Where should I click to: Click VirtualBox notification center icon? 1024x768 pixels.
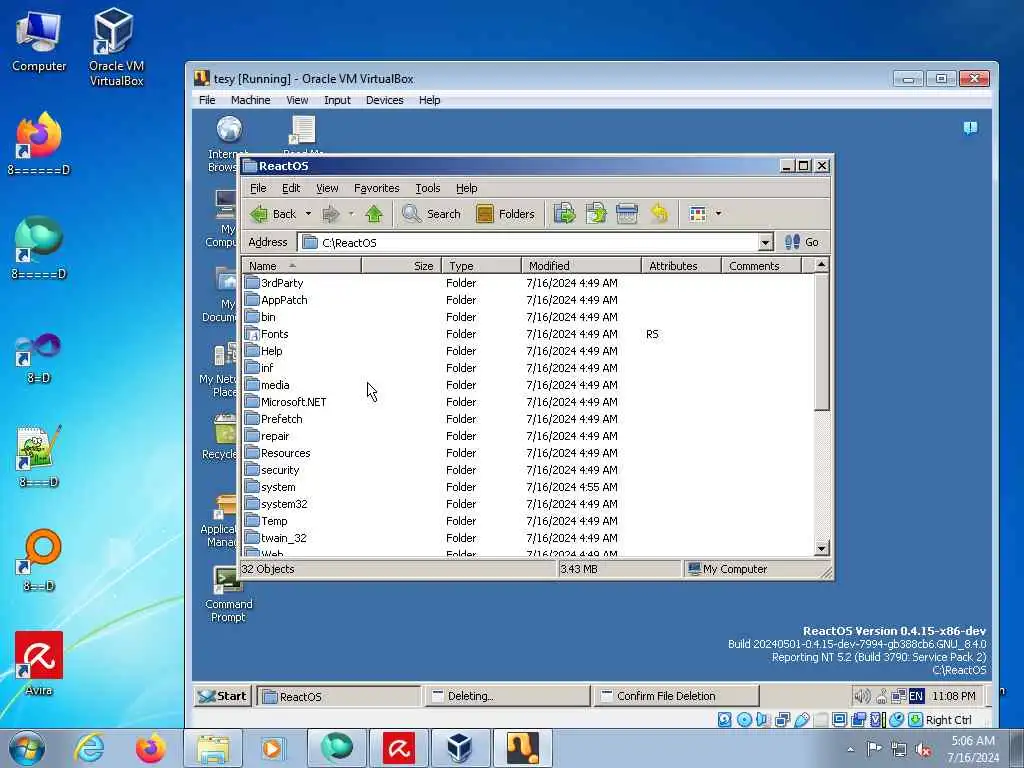970,127
